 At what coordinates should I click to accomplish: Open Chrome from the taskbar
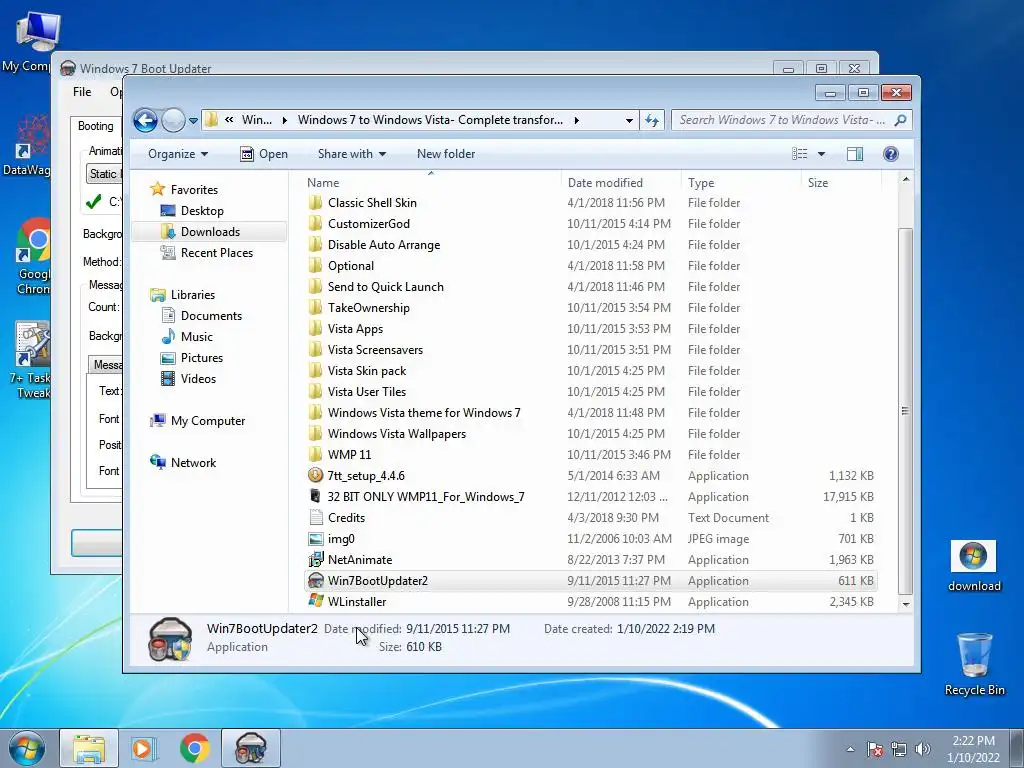(x=195, y=748)
